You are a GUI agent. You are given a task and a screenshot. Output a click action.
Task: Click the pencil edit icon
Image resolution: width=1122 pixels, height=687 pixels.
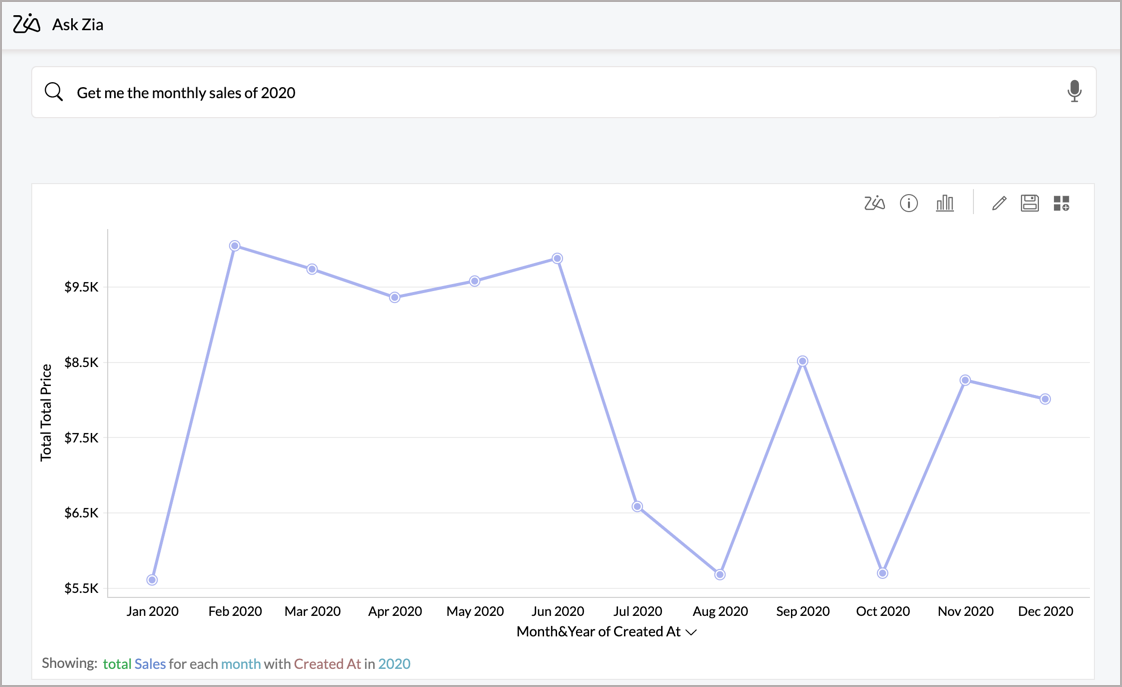coord(998,204)
